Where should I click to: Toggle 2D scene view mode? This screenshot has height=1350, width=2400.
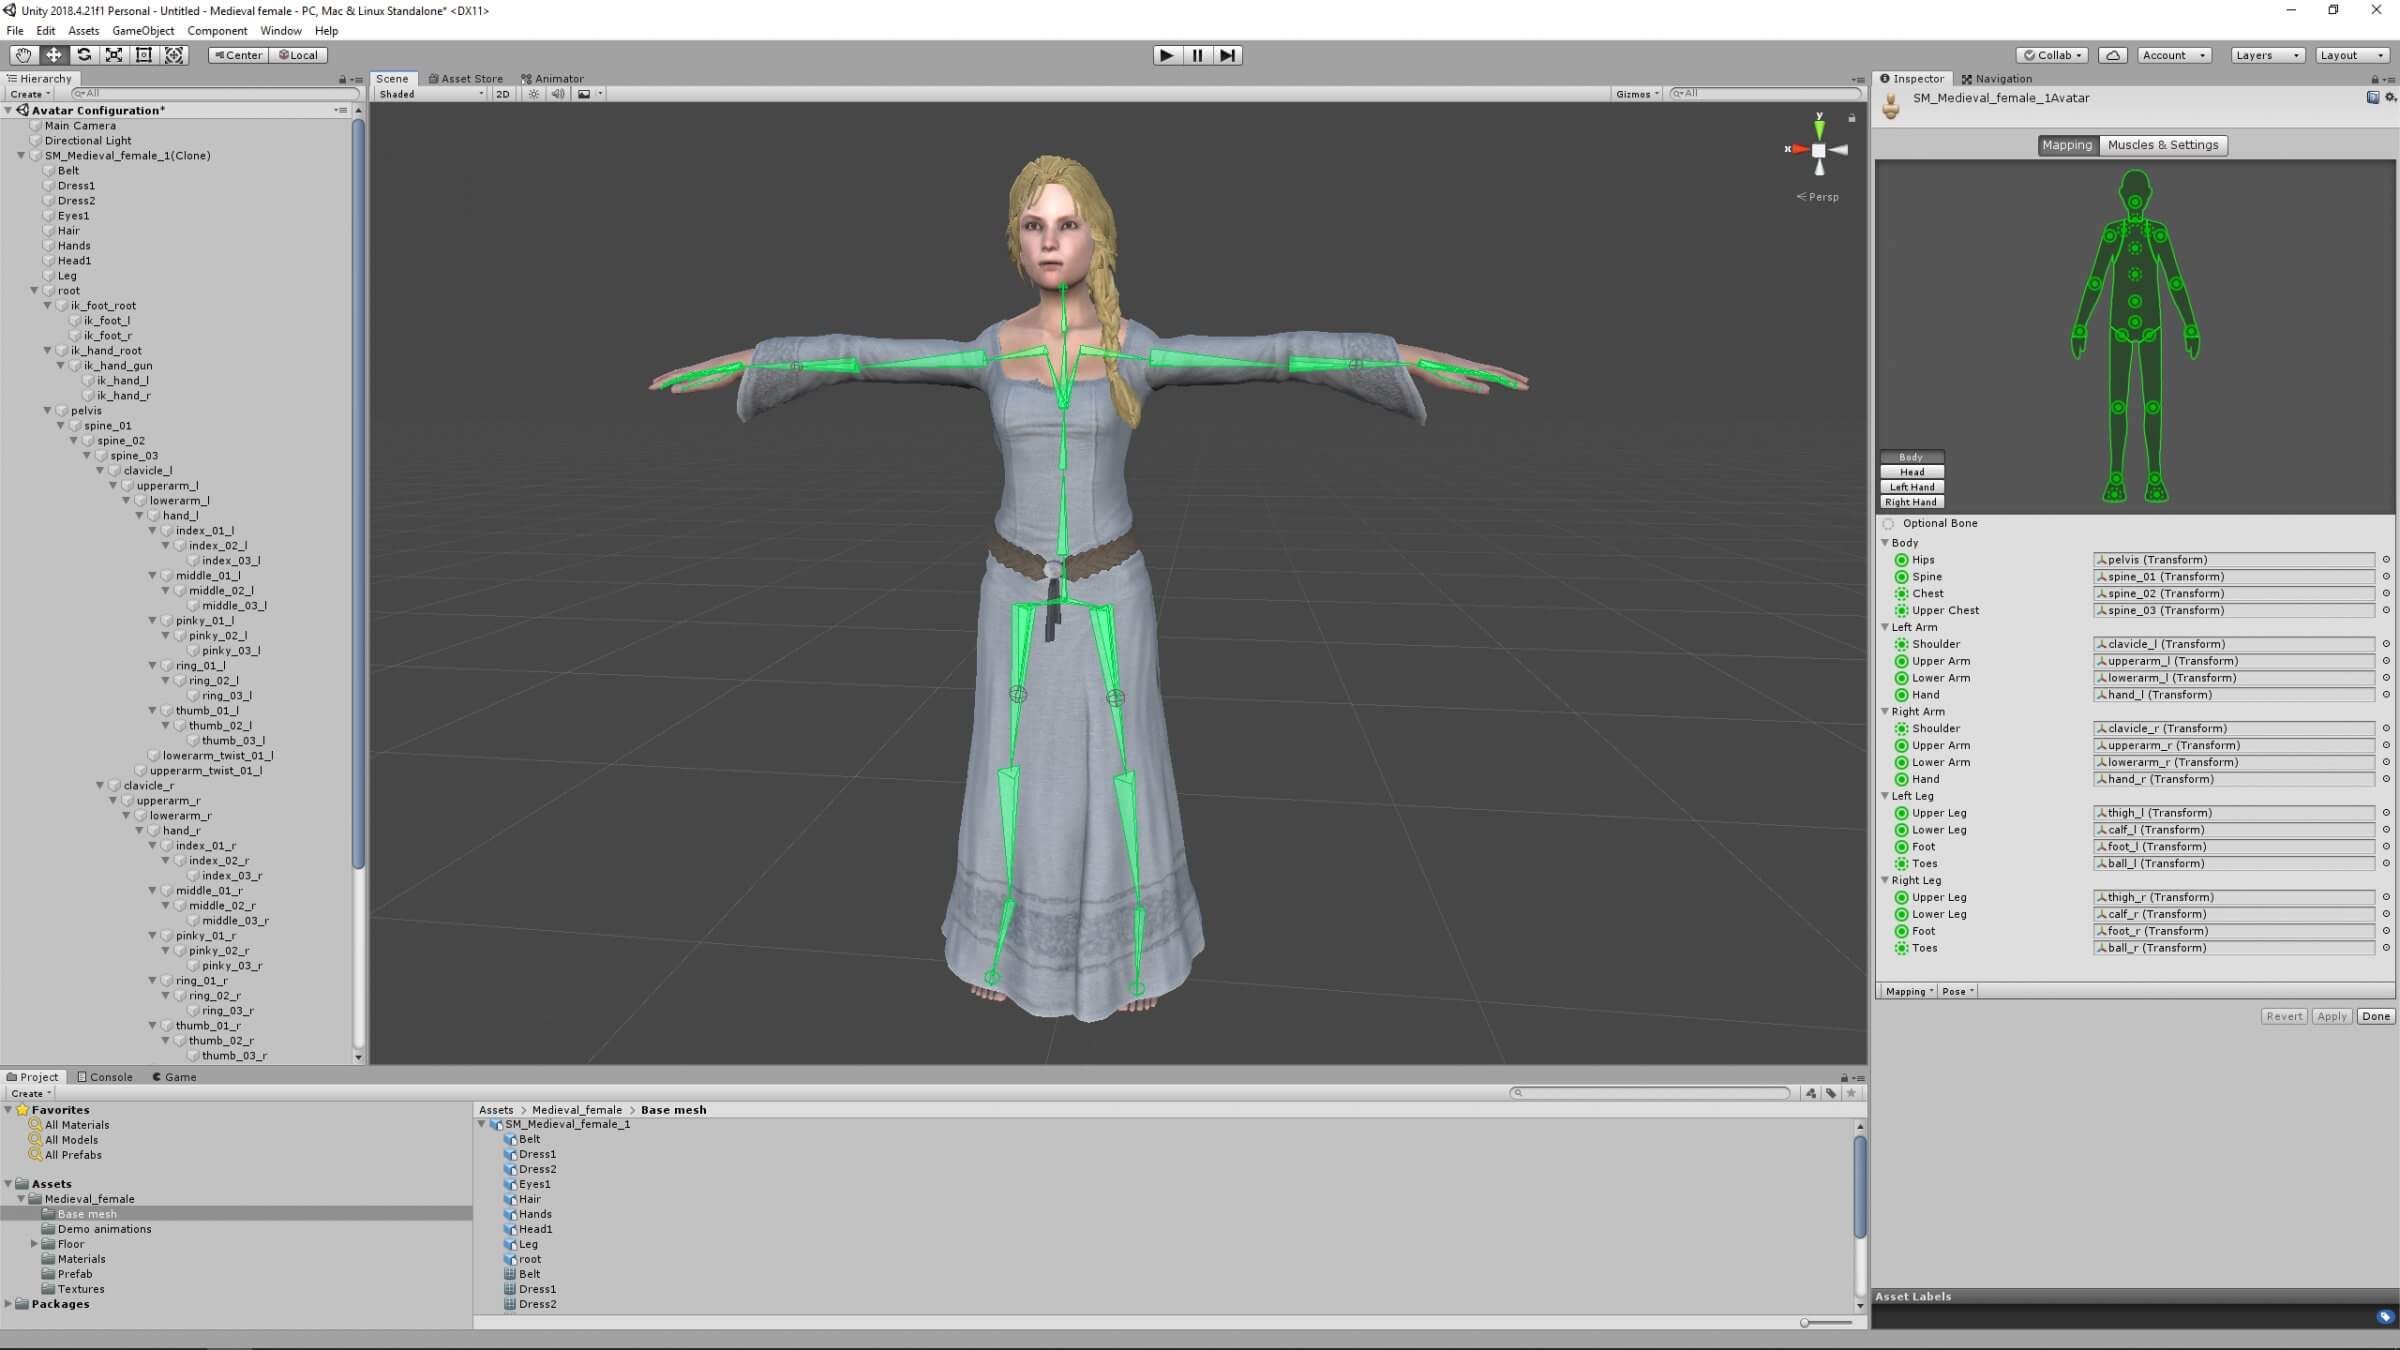point(503,94)
